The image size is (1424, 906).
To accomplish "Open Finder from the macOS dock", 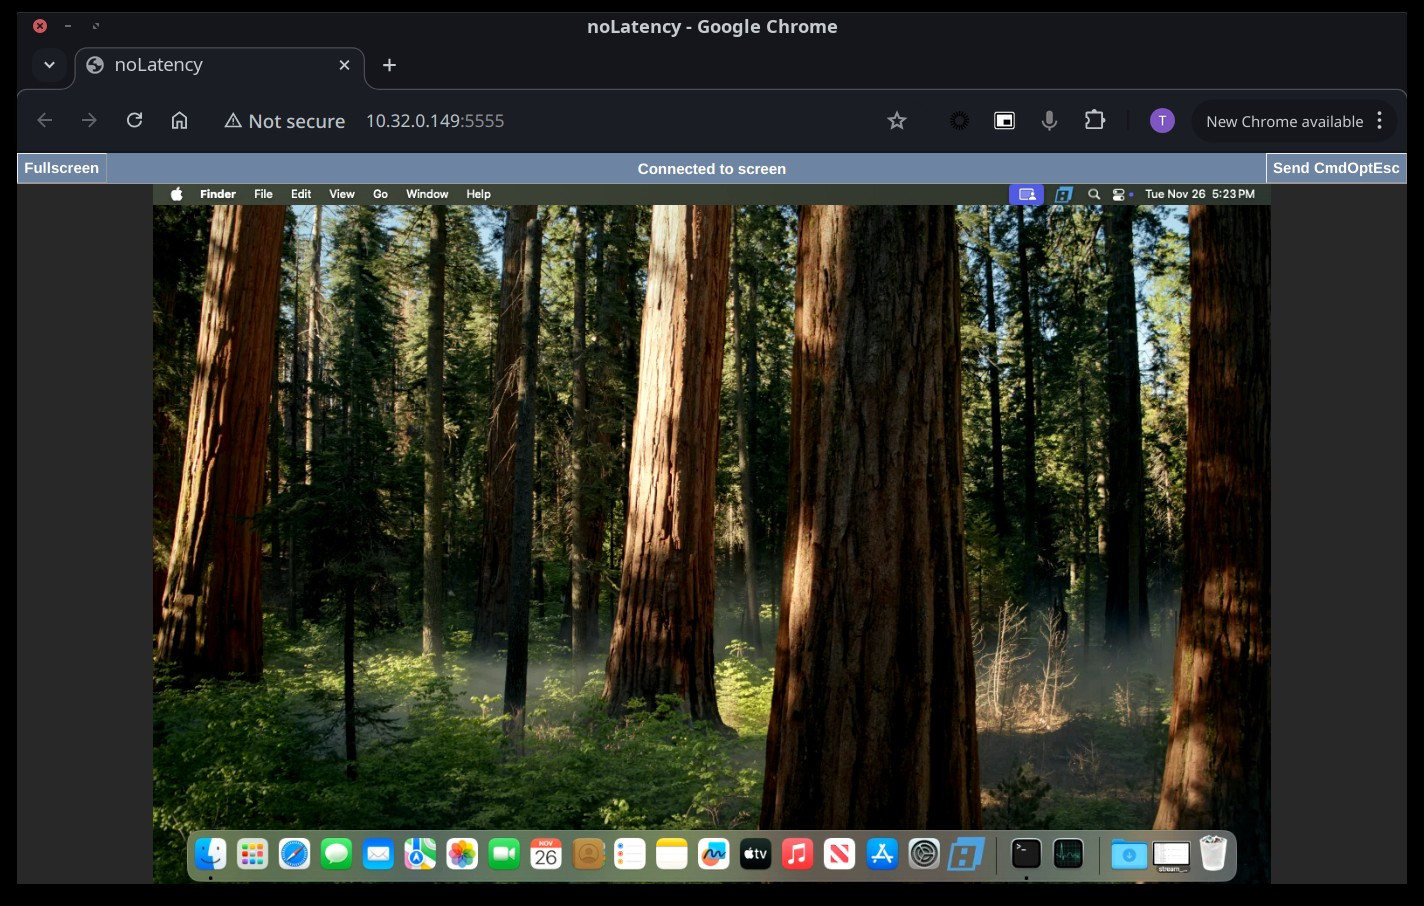I will (x=210, y=854).
